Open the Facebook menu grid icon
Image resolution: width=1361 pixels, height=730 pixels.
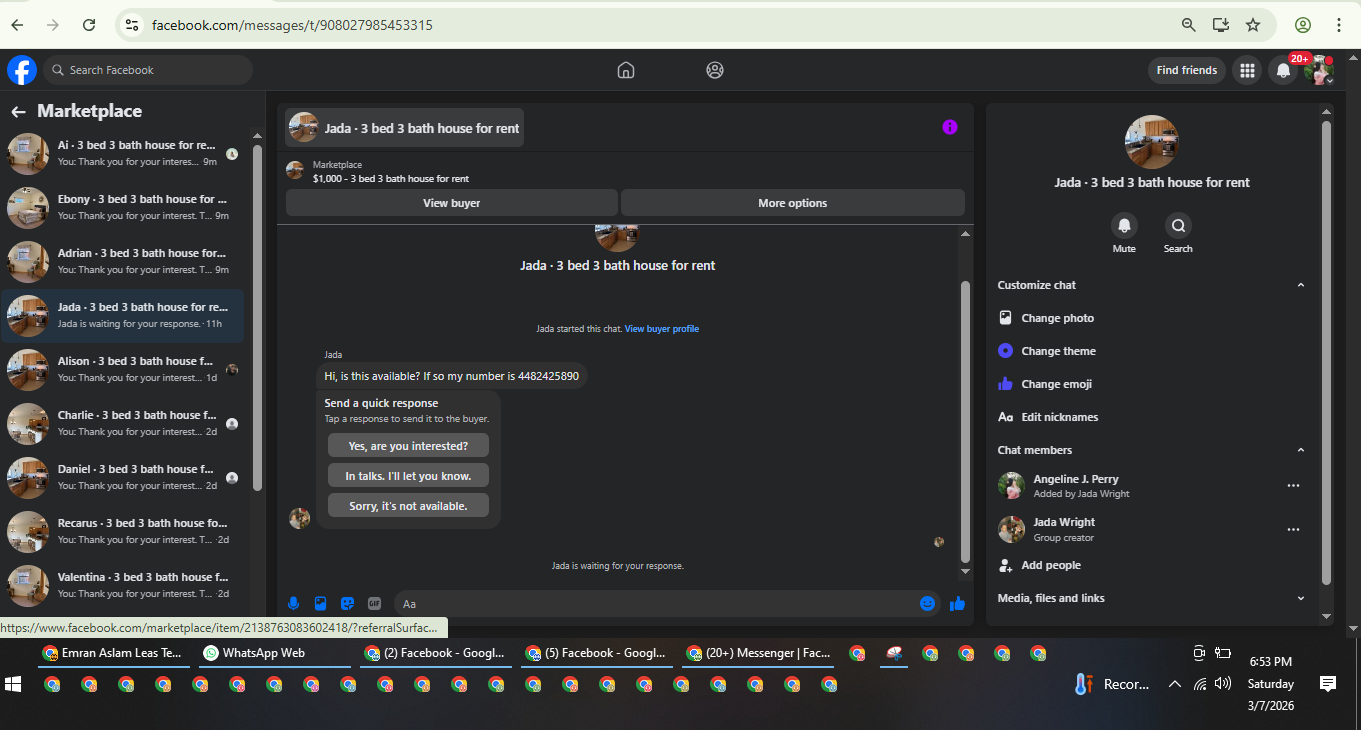1247,70
